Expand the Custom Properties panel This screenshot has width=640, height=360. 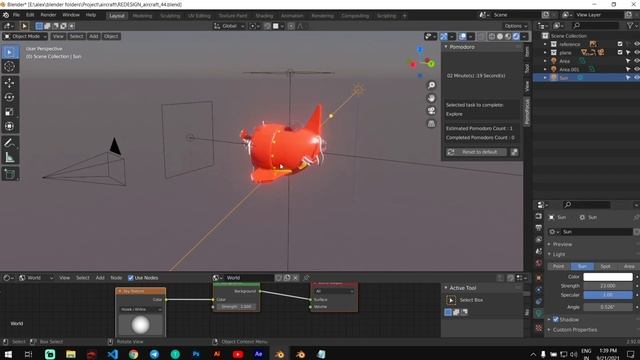pos(575,330)
